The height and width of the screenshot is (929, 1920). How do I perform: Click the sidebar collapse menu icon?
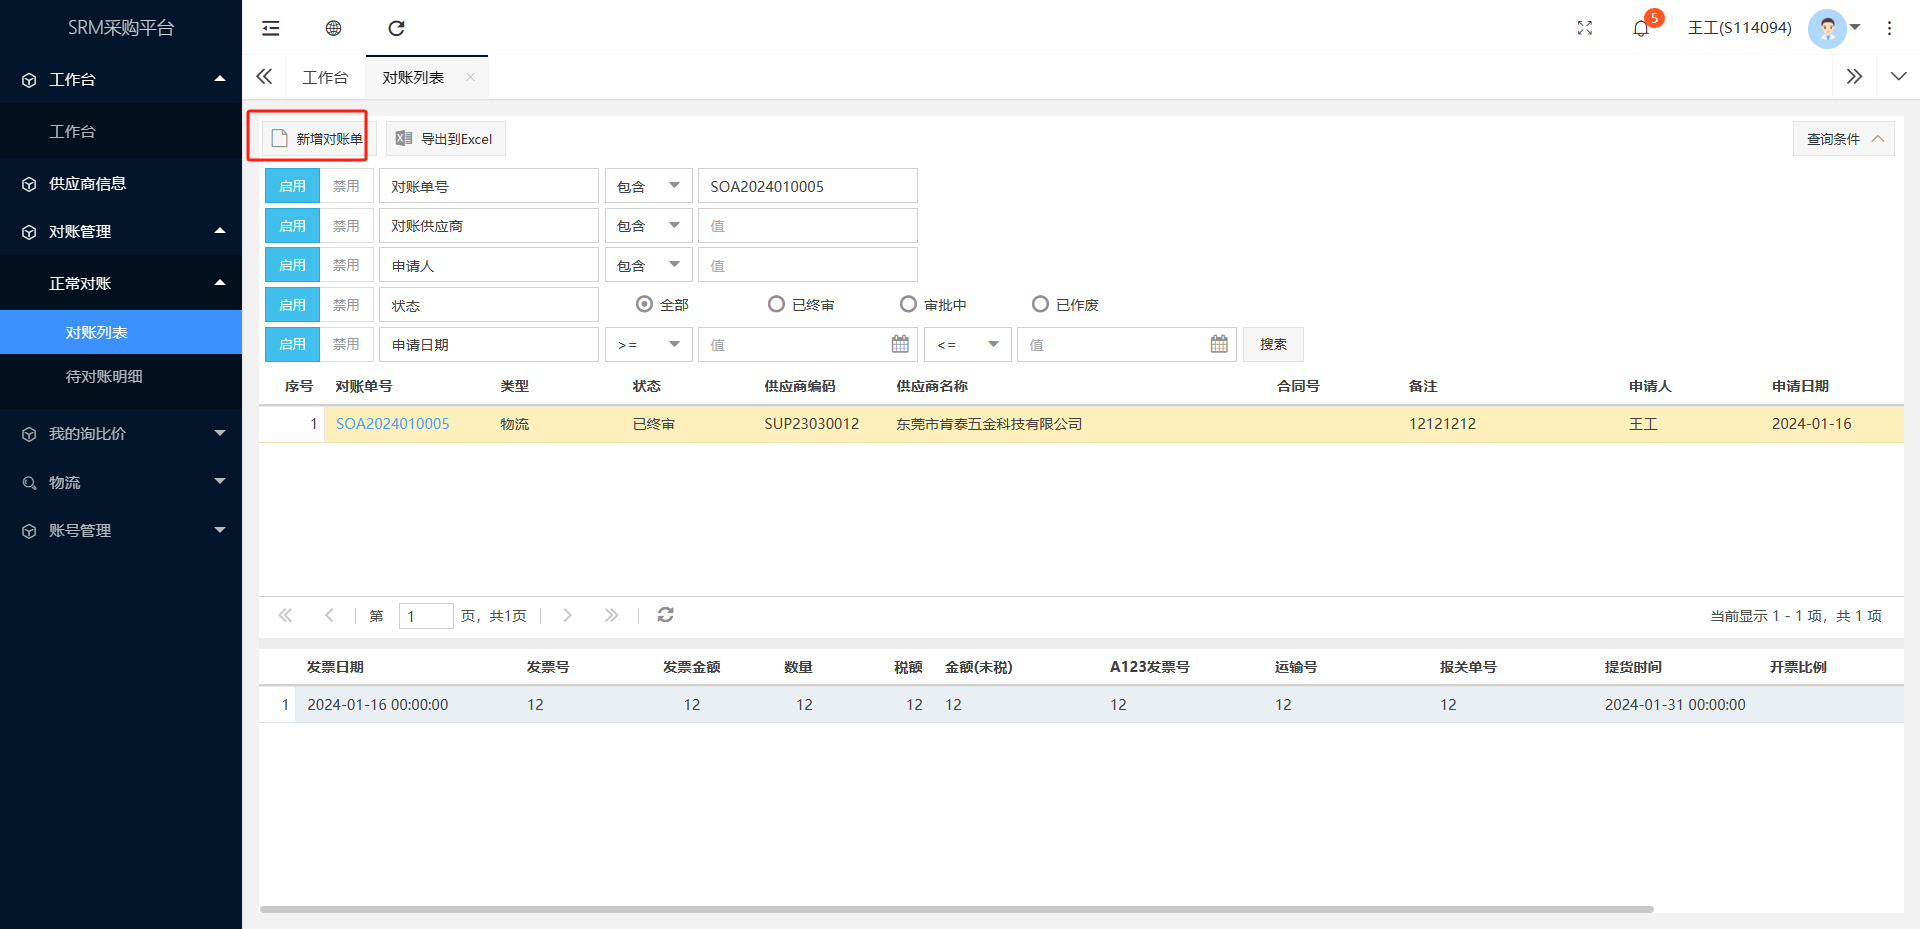click(271, 28)
